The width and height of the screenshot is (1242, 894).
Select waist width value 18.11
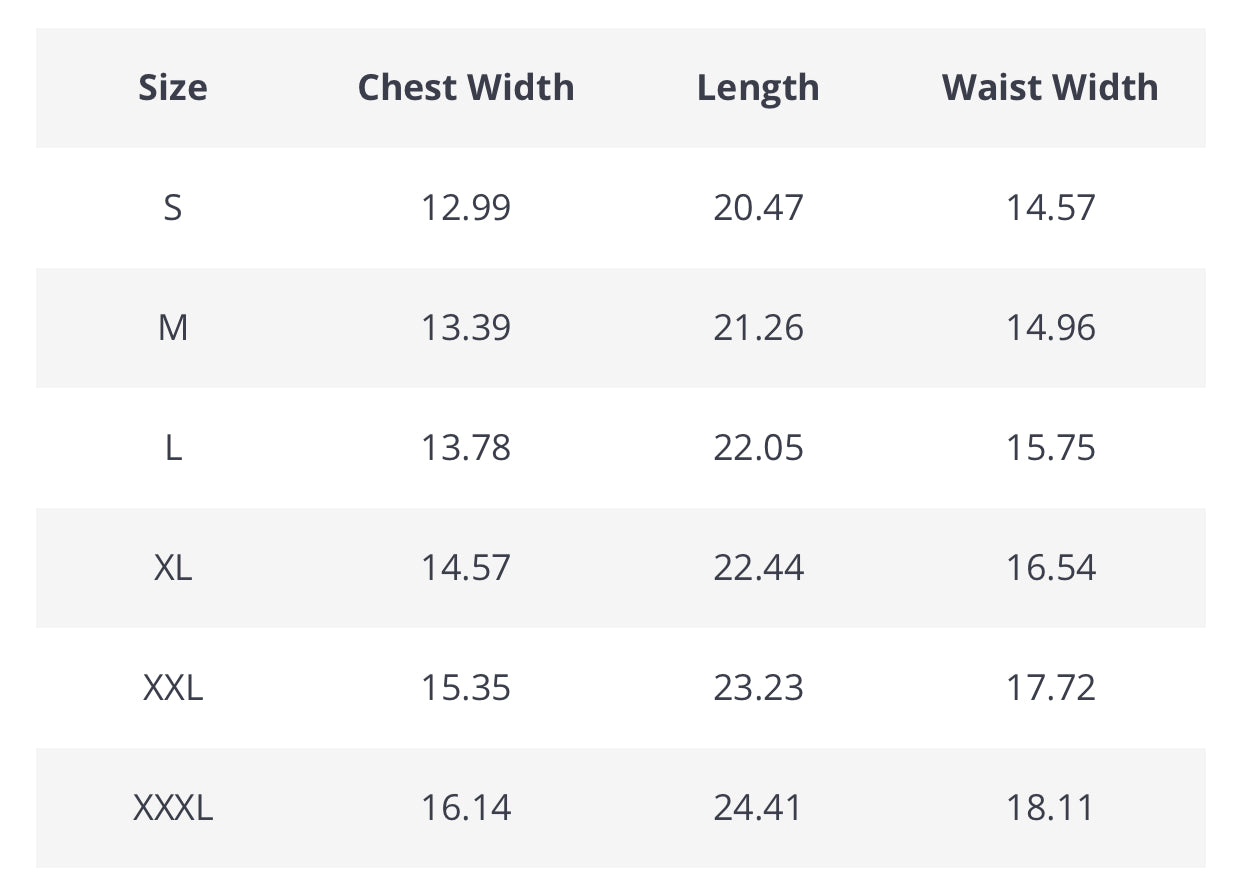pyautogui.click(x=1050, y=808)
